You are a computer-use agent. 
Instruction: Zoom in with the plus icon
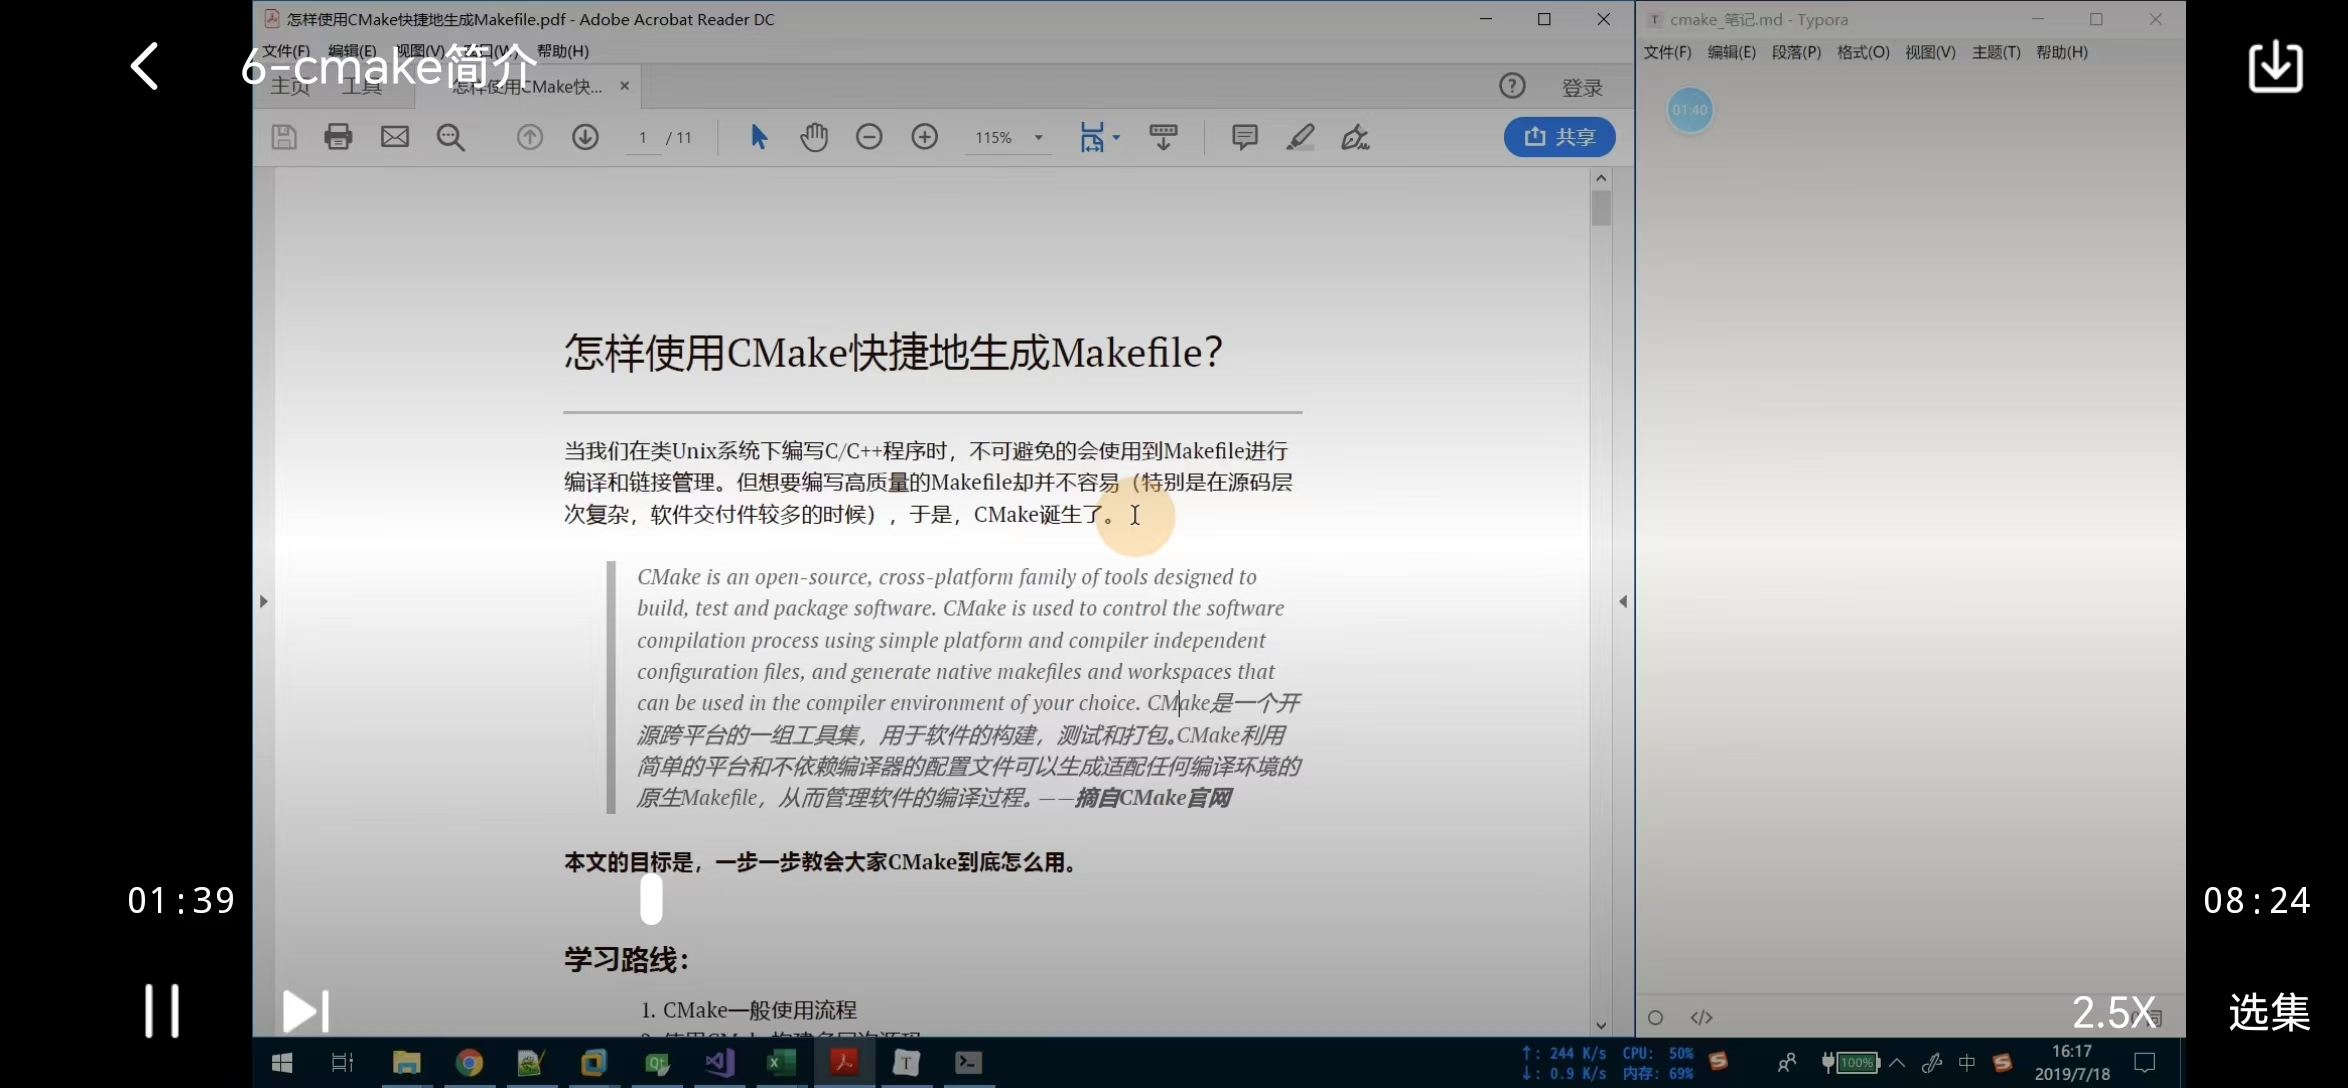(x=925, y=137)
